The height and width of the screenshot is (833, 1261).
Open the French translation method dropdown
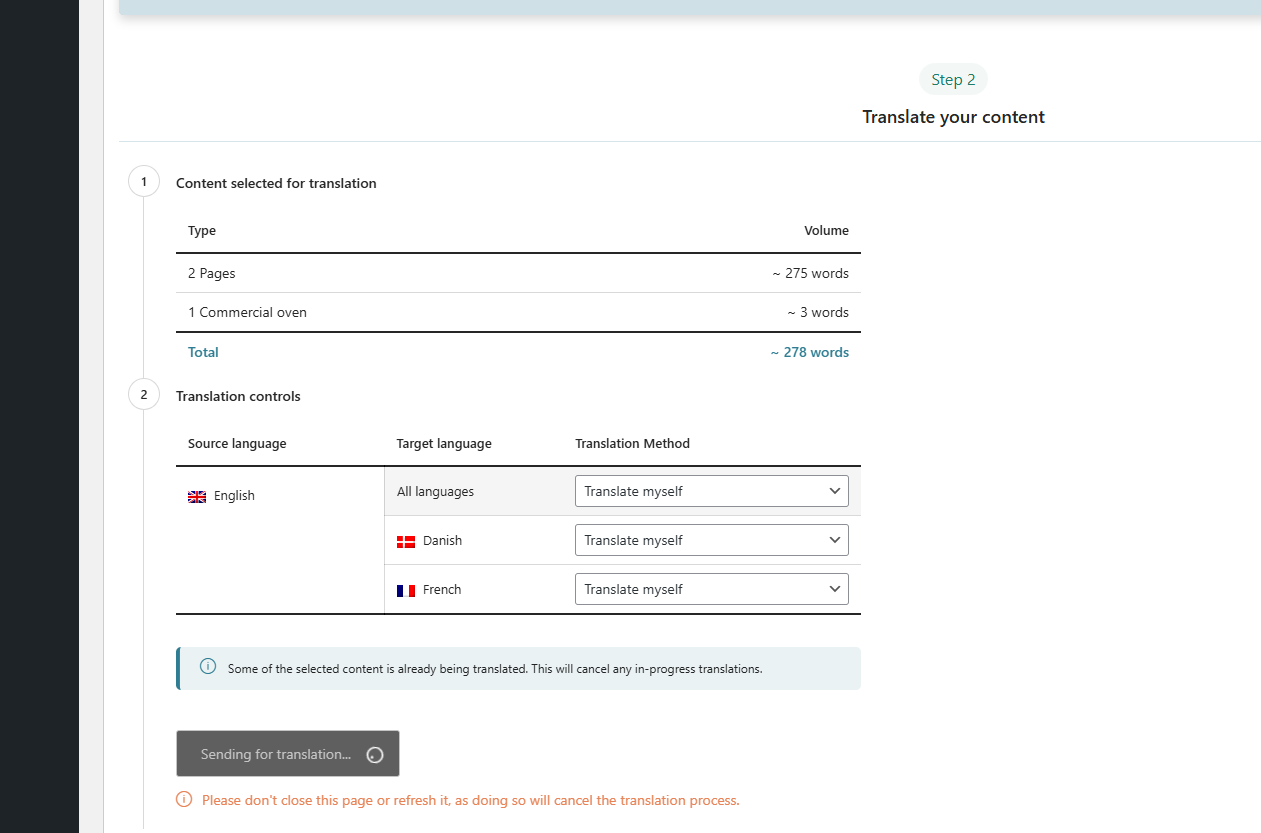[711, 589]
